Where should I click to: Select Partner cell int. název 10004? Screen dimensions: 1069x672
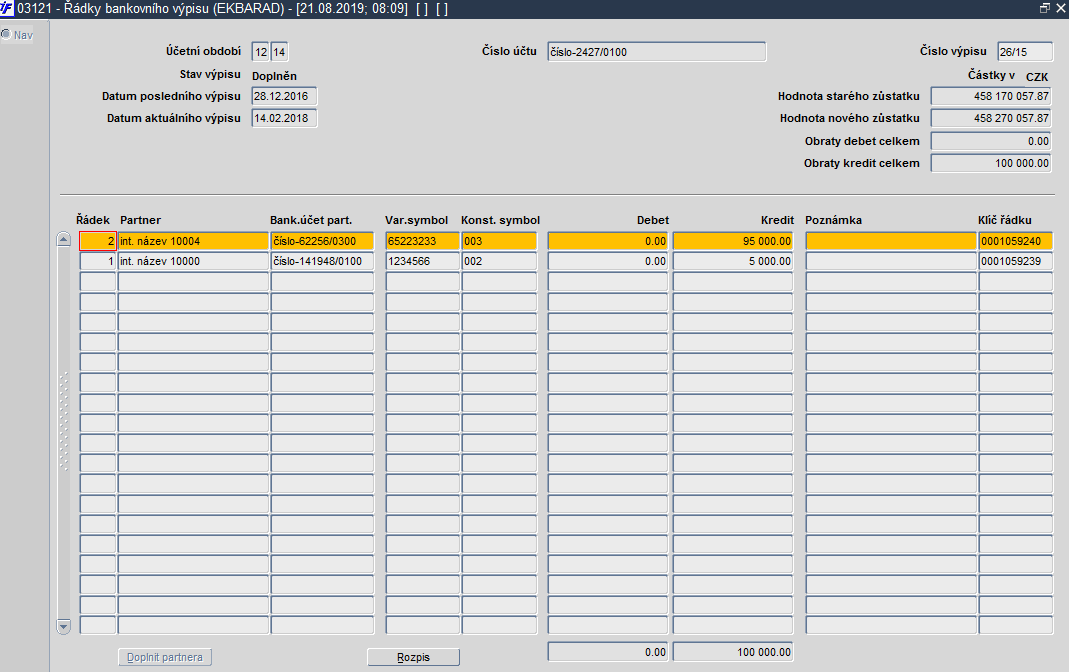[194, 241]
